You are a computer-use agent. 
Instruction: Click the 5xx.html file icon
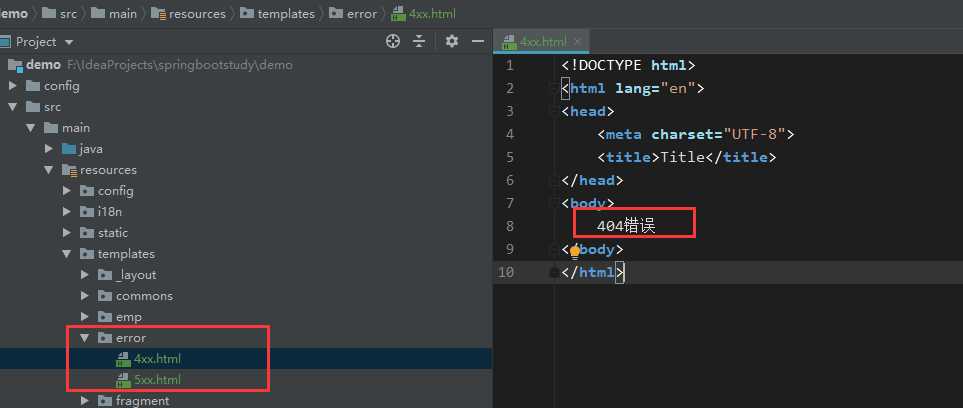pos(124,380)
